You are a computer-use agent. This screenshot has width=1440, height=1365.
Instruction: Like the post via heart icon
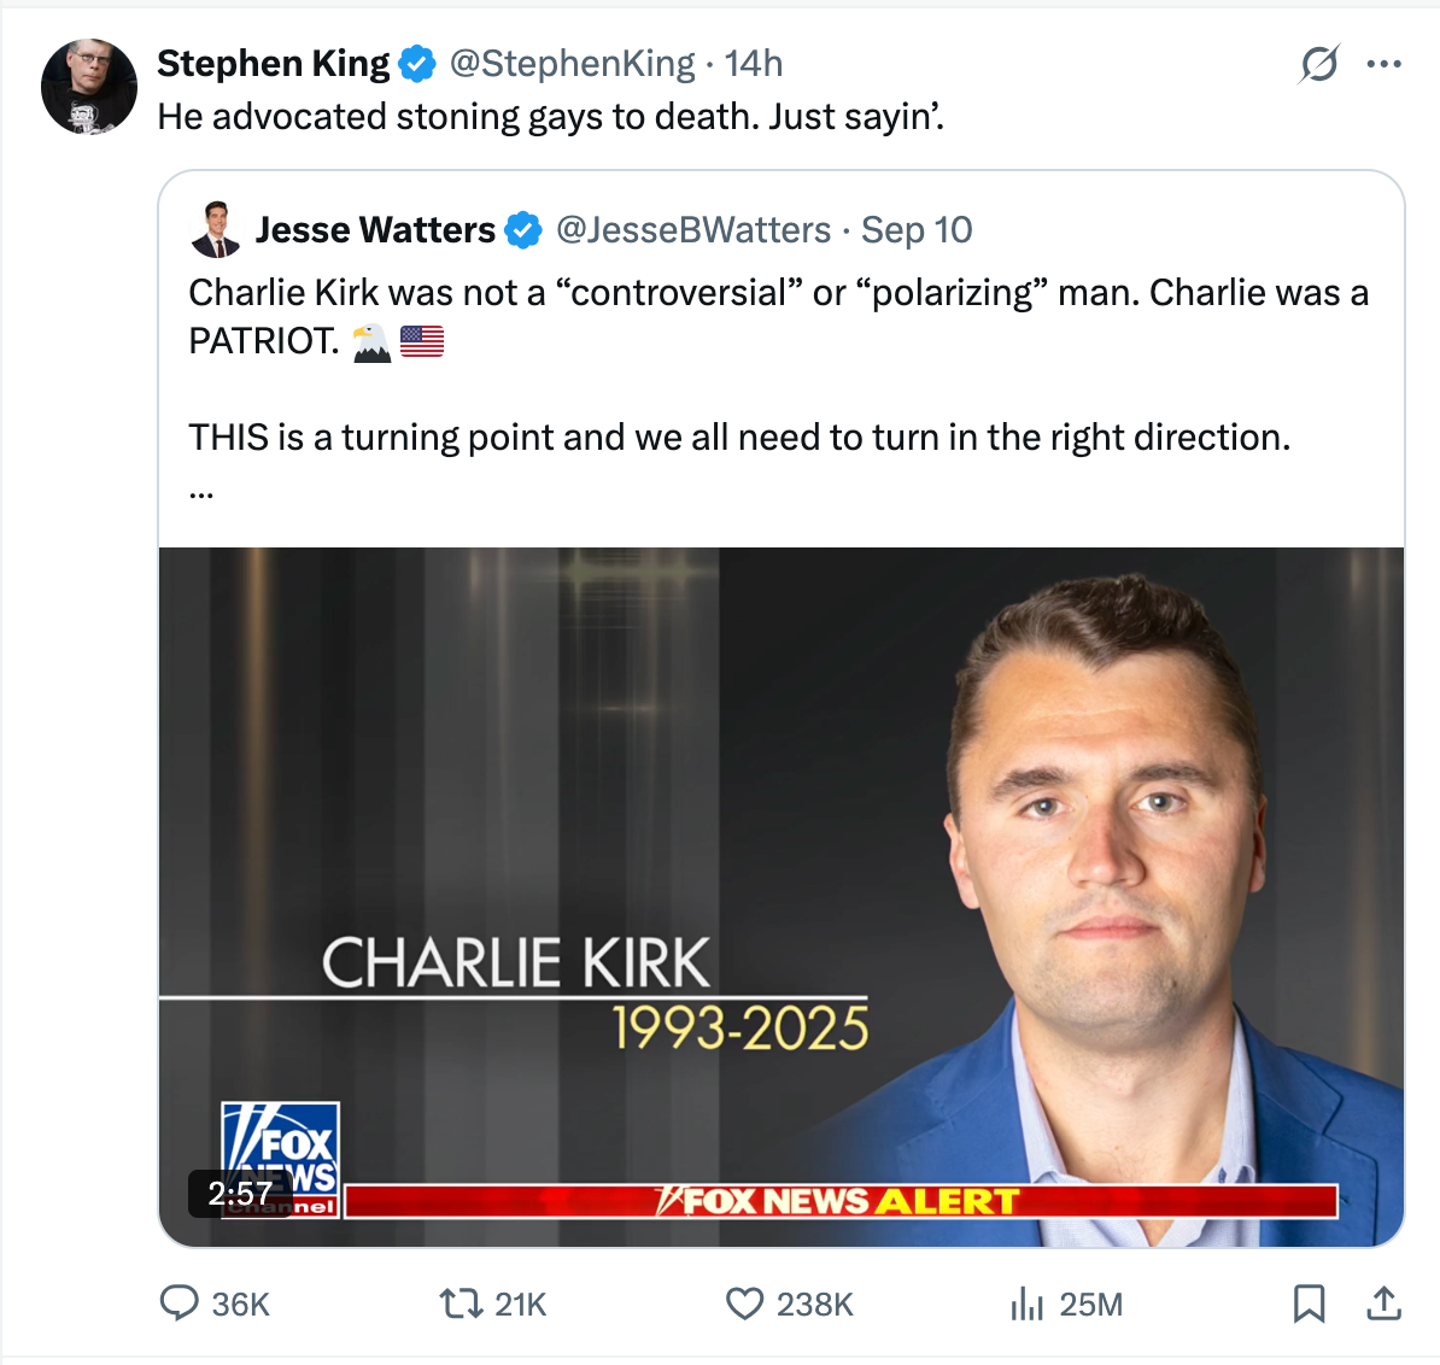(746, 1303)
